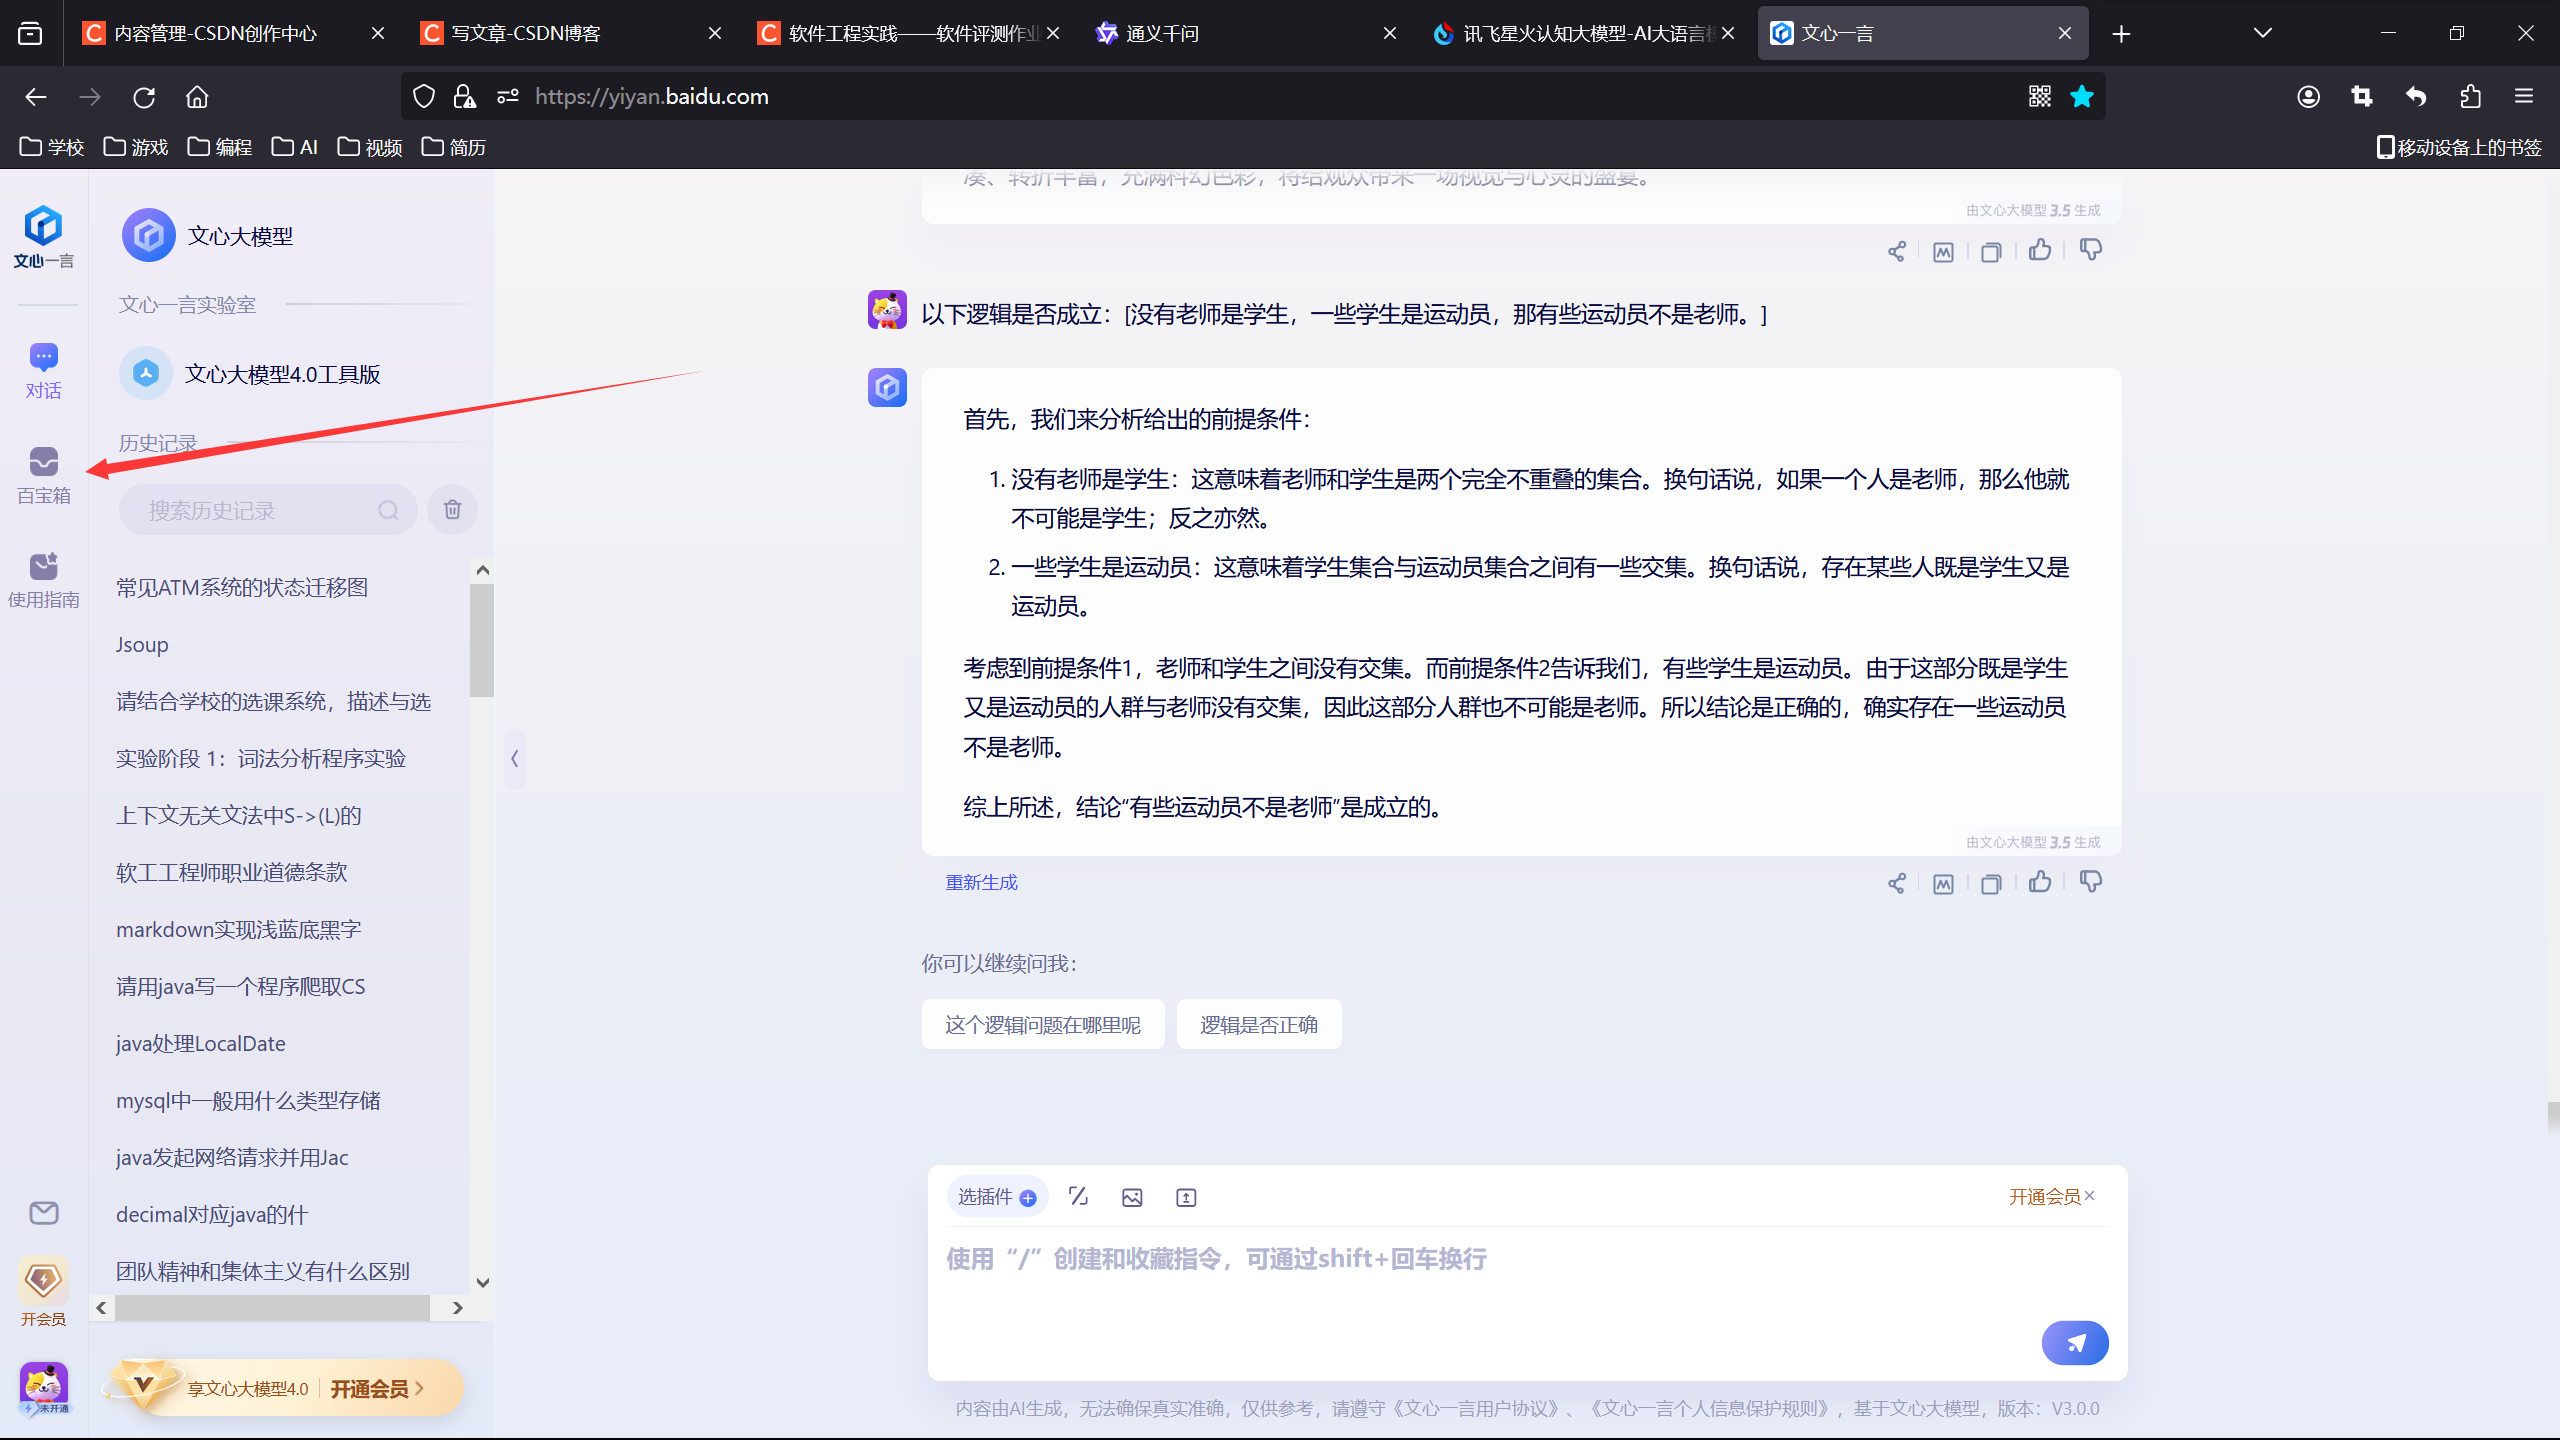Collapse the history sidebar with chevron handle
The image size is (2560, 1440).
click(514, 758)
